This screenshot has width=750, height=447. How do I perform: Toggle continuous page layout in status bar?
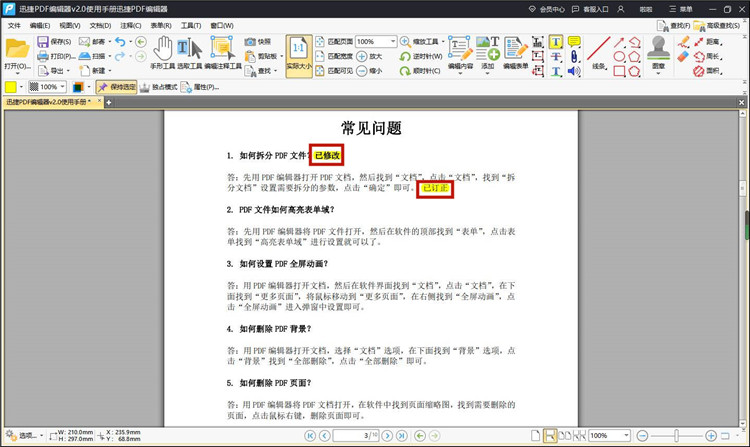[550, 436]
